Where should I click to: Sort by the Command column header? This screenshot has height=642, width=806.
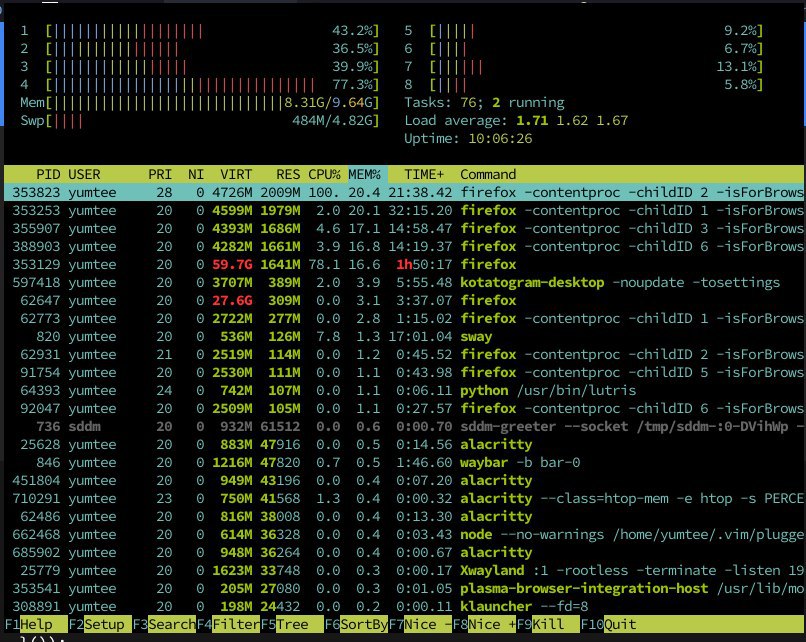488,175
